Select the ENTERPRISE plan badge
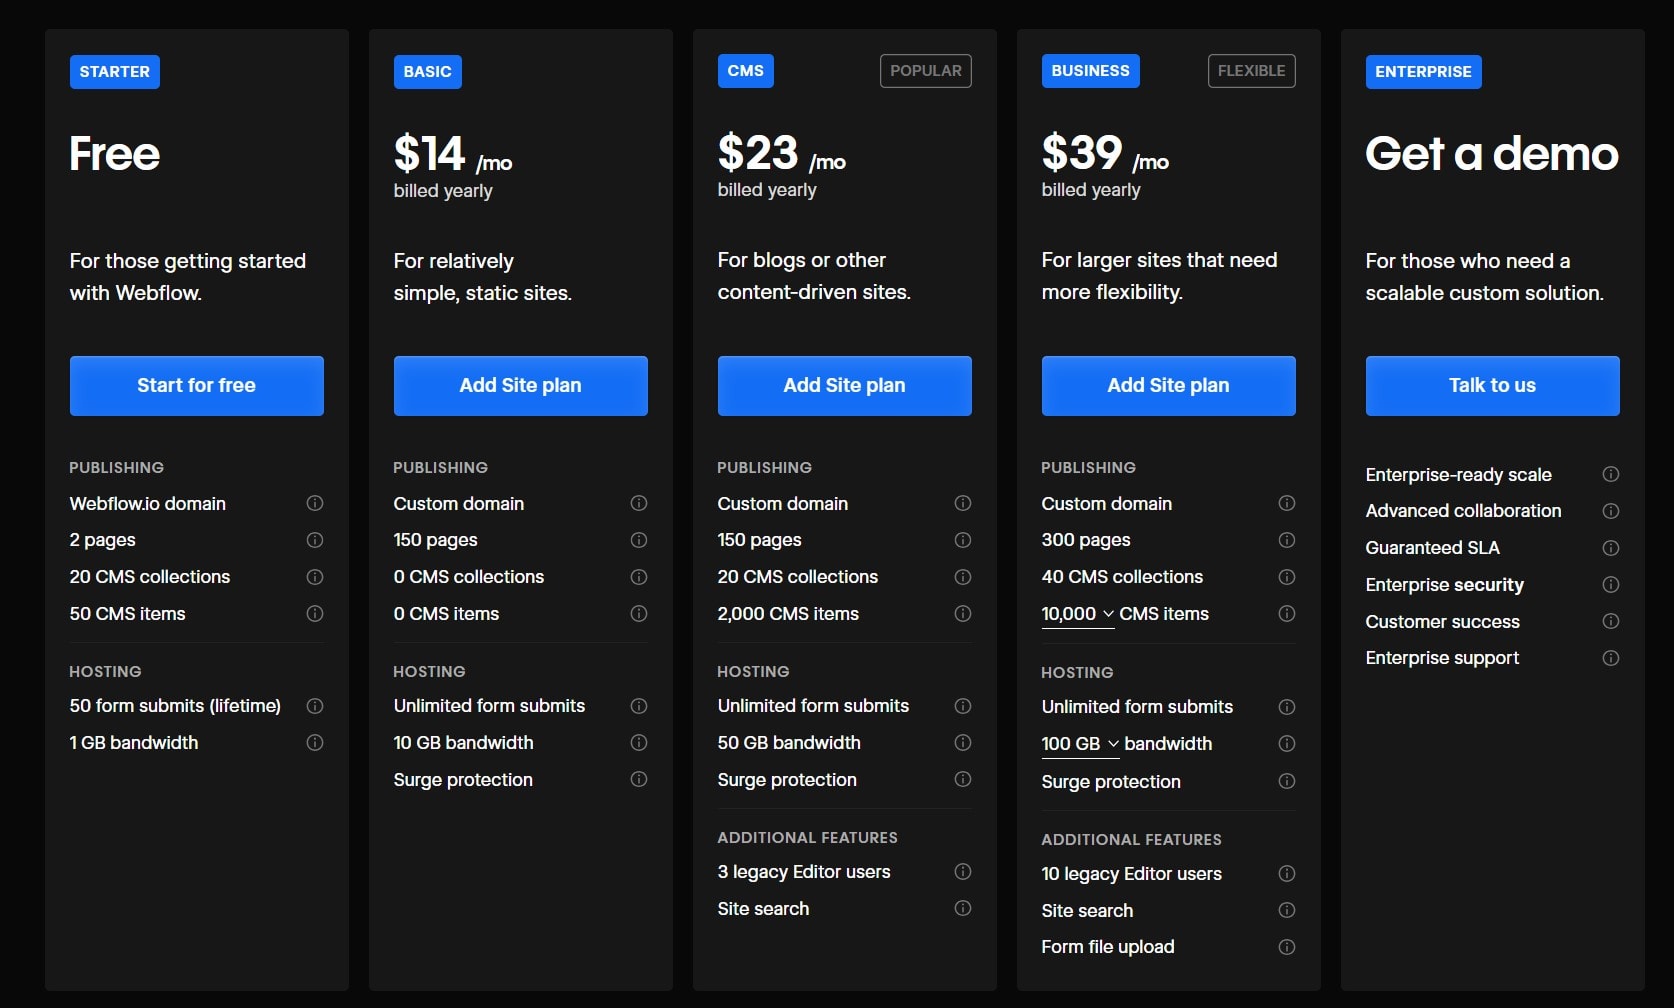The height and width of the screenshot is (1008, 1674). point(1424,72)
